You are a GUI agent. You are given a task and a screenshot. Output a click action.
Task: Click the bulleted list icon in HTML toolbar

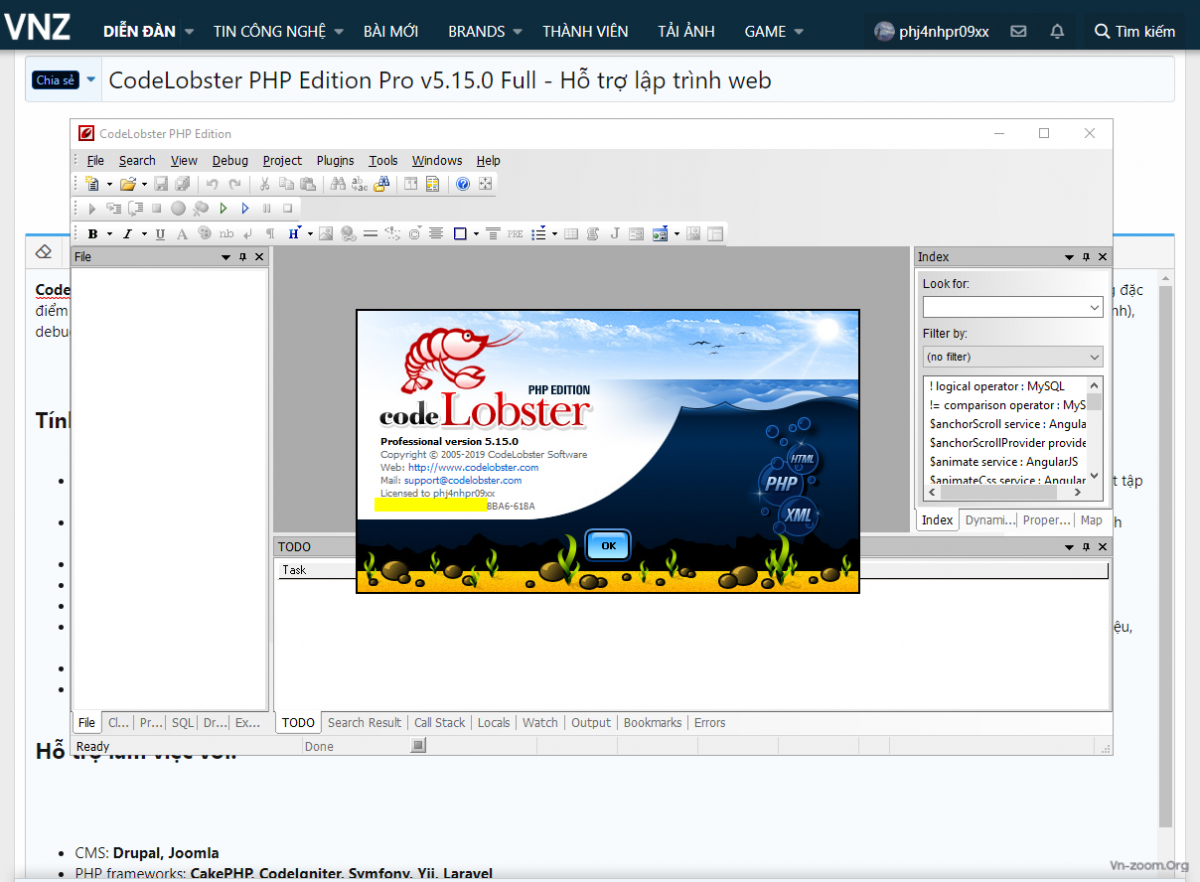click(539, 234)
